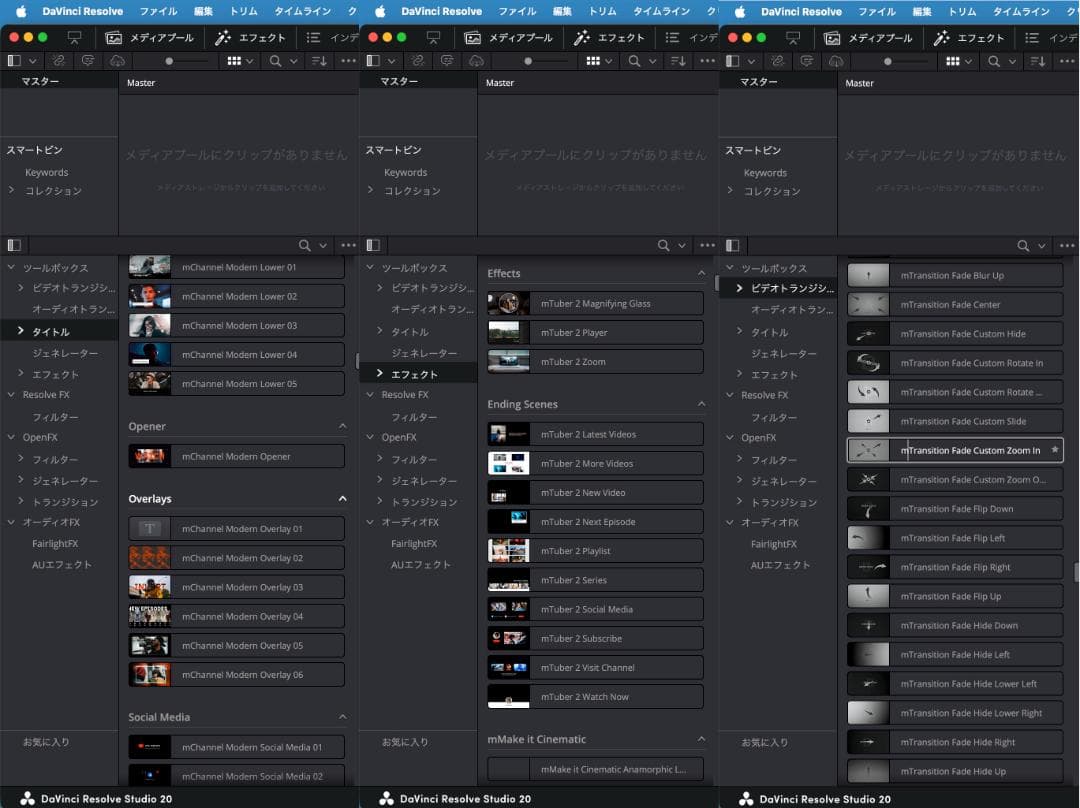This screenshot has width=1080, height=808.
Task: Click the mTuber 2 Subscribe preset icon
Action: pos(508,638)
